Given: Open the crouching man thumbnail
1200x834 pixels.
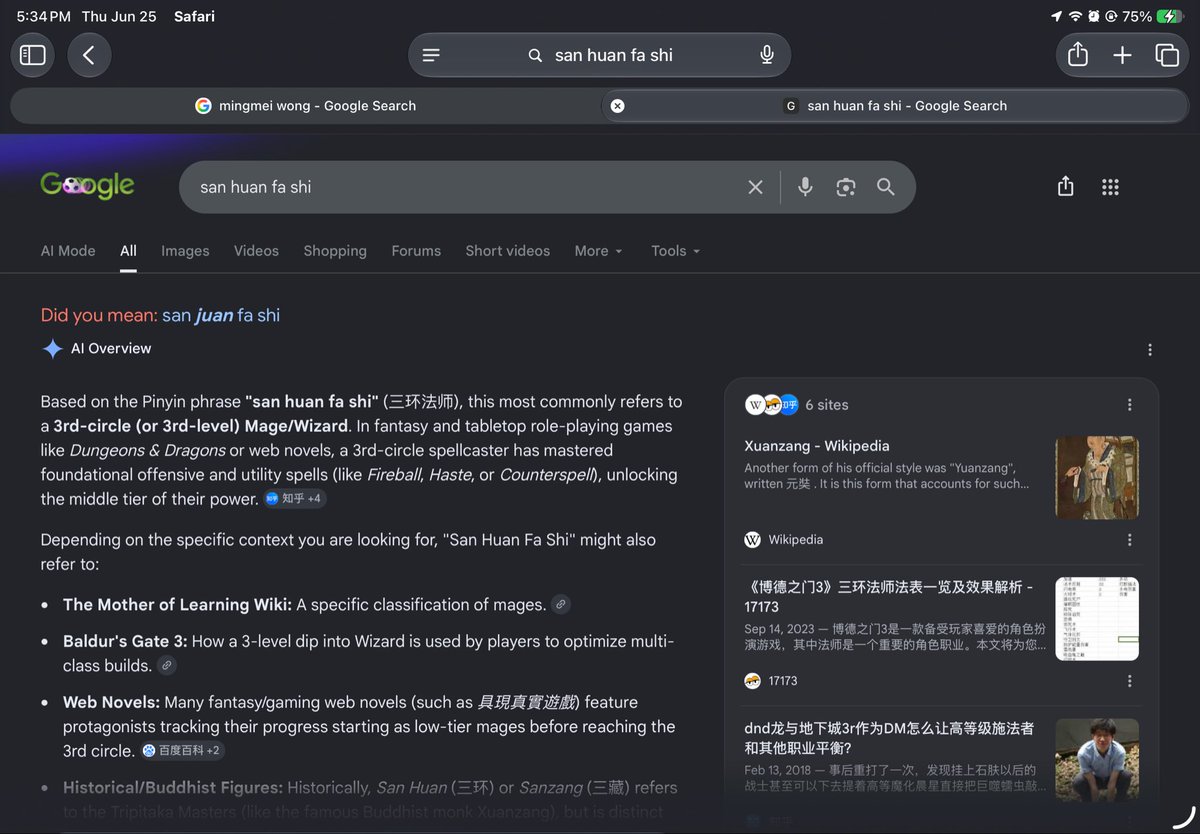Looking at the screenshot, I should (1097, 760).
